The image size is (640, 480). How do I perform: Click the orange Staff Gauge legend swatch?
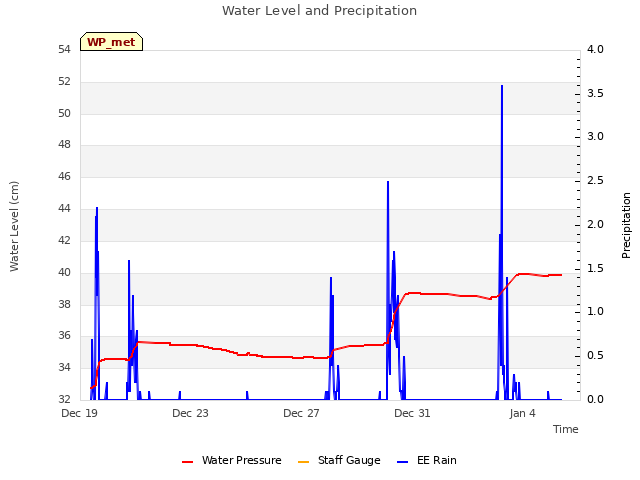tap(304, 462)
